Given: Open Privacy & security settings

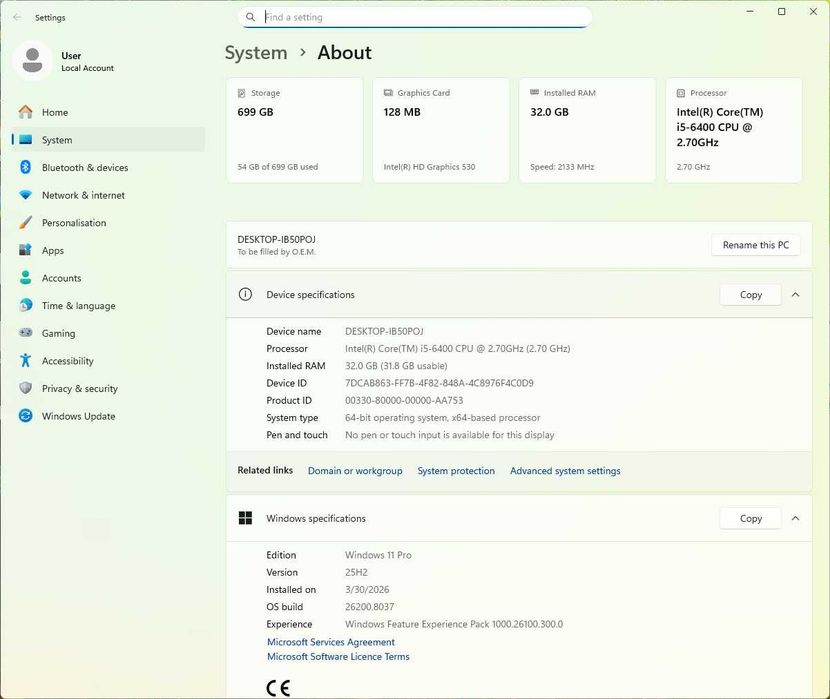Looking at the screenshot, I should pos(79,389).
